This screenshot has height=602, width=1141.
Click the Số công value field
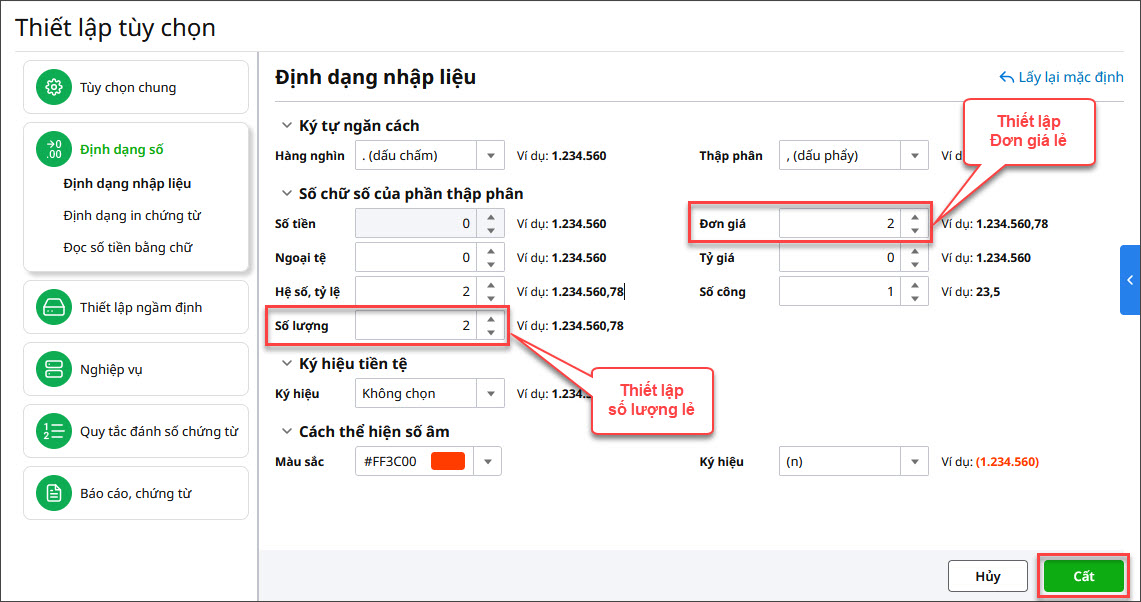click(x=840, y=292)
